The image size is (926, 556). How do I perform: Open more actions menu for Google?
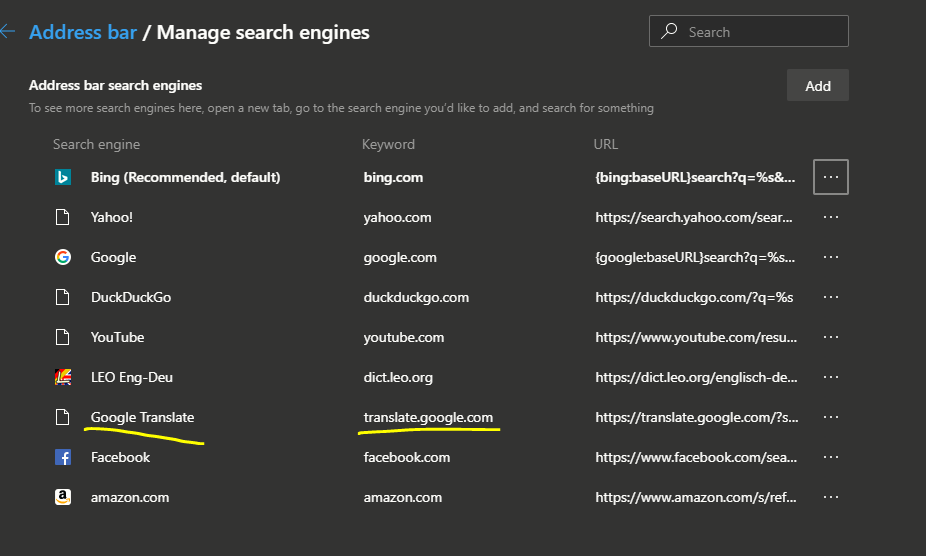[831, 257]
